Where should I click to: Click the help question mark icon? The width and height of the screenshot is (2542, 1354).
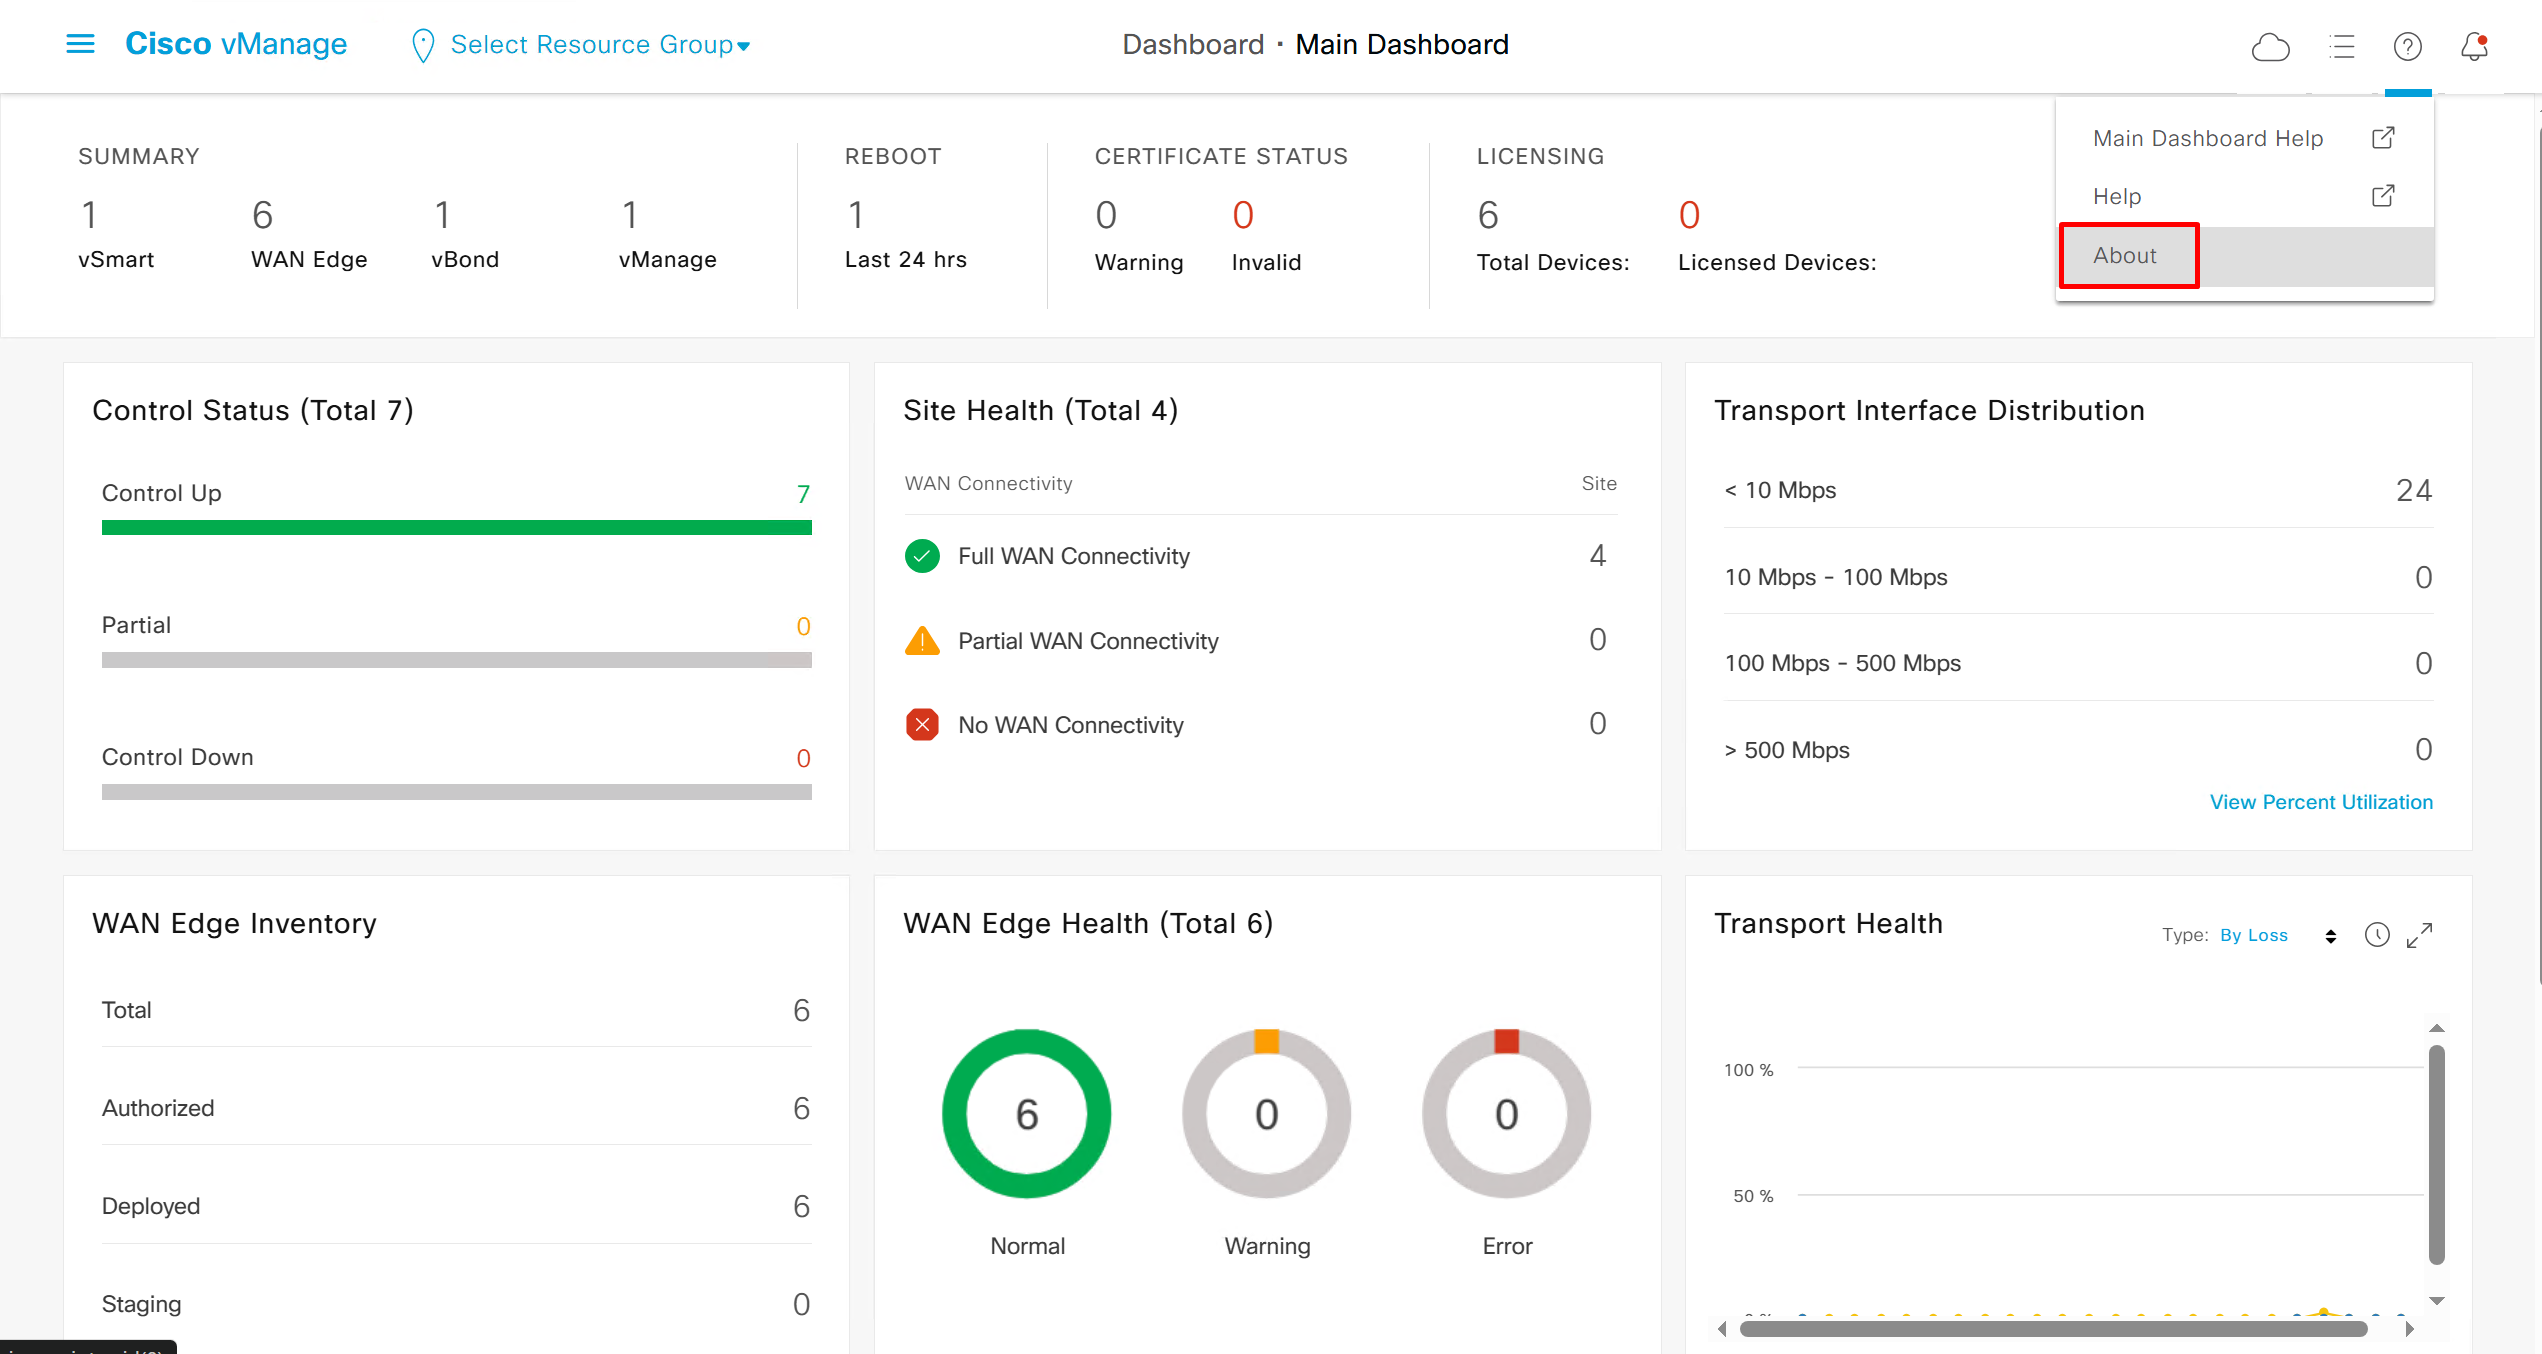(2407, 46)
